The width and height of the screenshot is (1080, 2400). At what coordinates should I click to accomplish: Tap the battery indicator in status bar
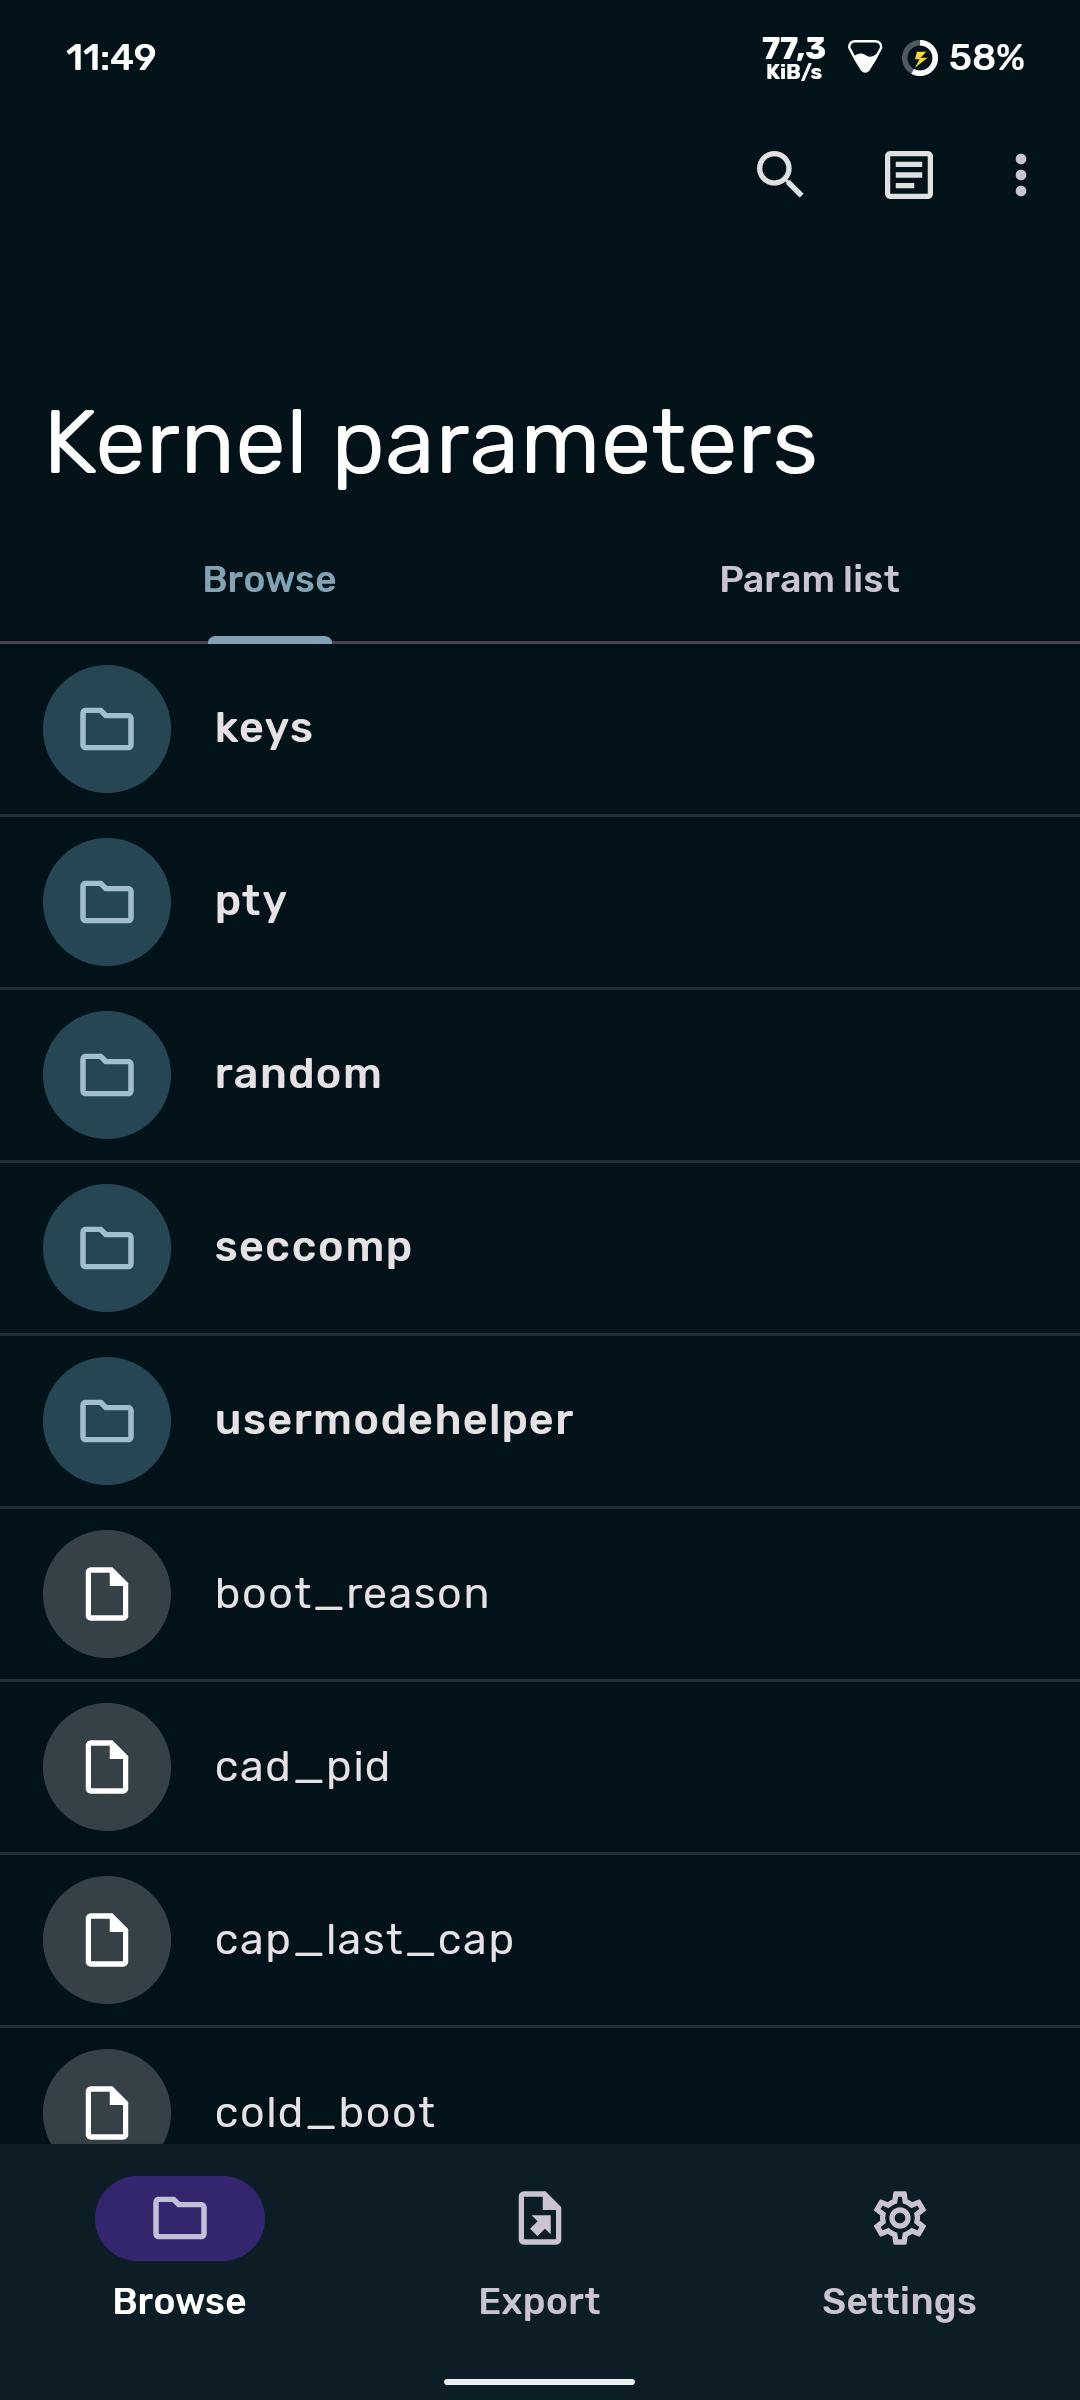[963, 57]
